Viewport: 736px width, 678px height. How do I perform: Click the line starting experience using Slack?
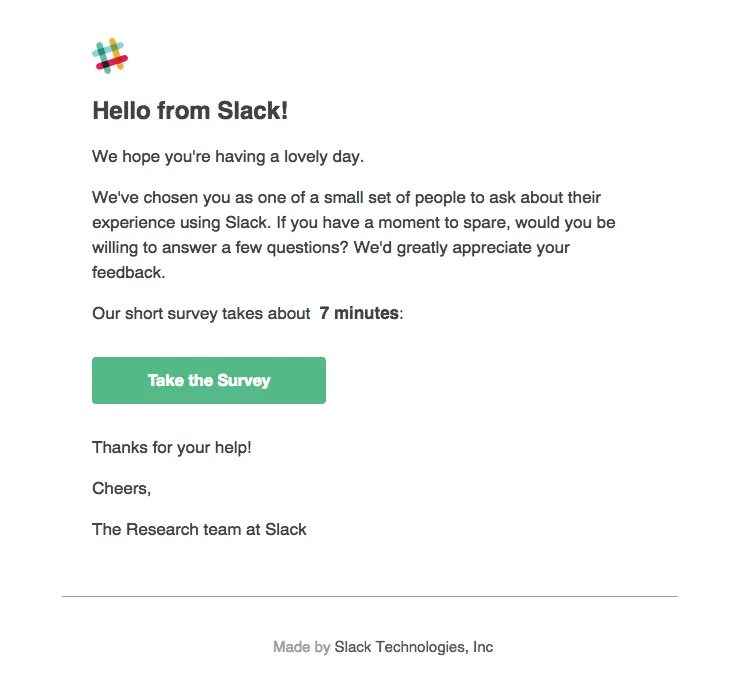[x=354, y=223]
